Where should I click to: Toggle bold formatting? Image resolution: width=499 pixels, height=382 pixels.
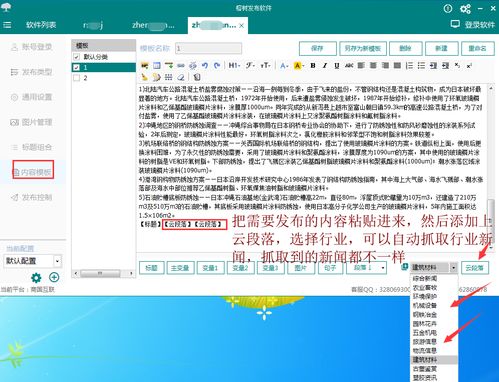click(x=313, y=66)
